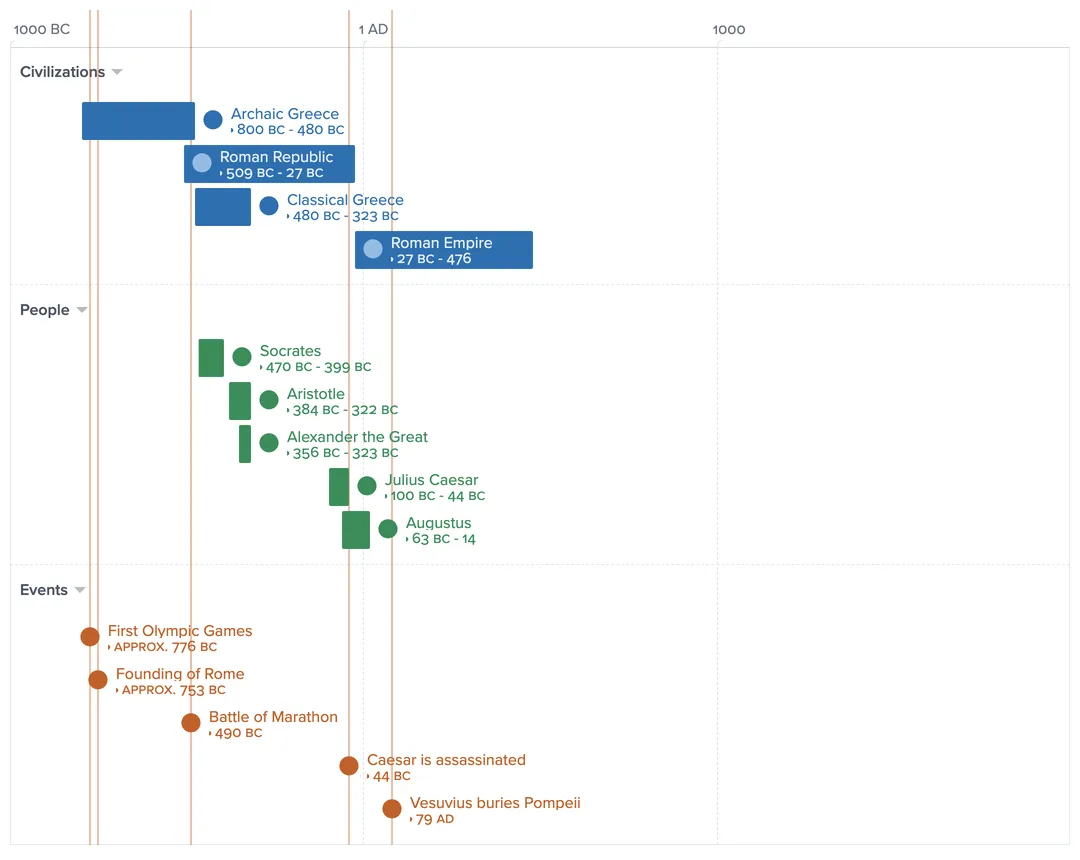Click the Caesar is assassinated orange dot
1080x860 pixels.
[x=349, y=766]
